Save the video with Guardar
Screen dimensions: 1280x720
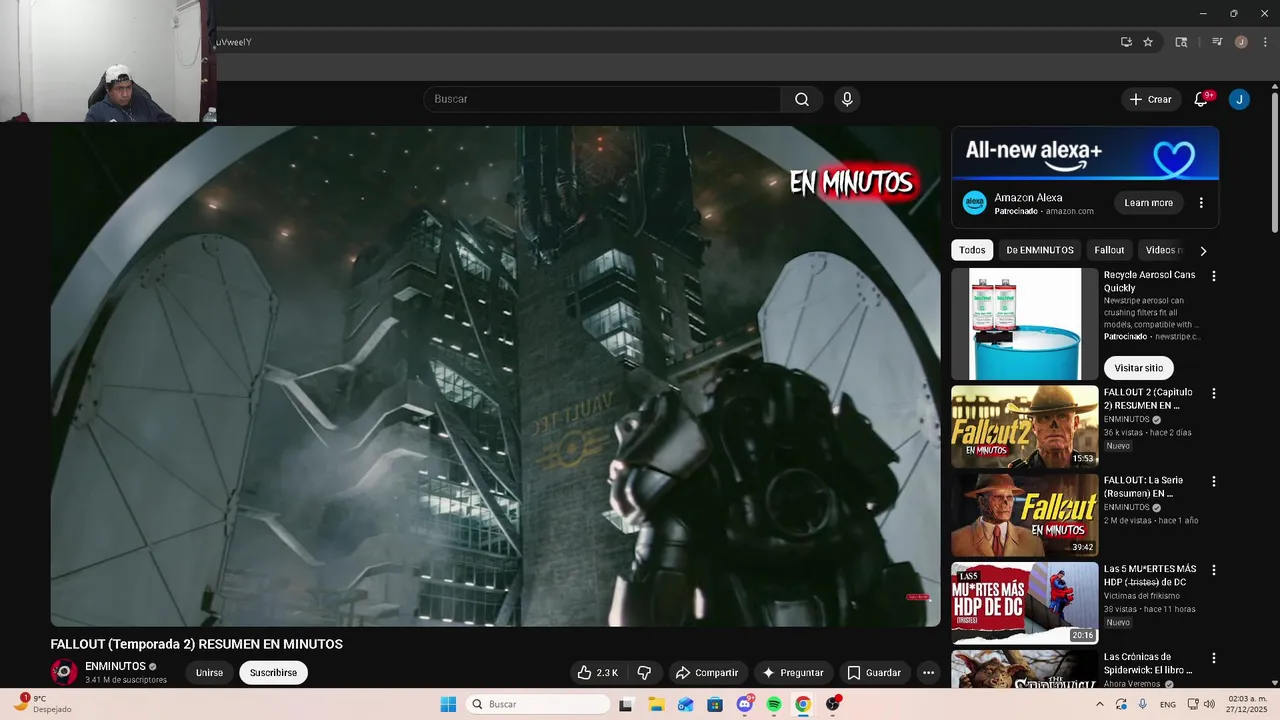(874, 673)
